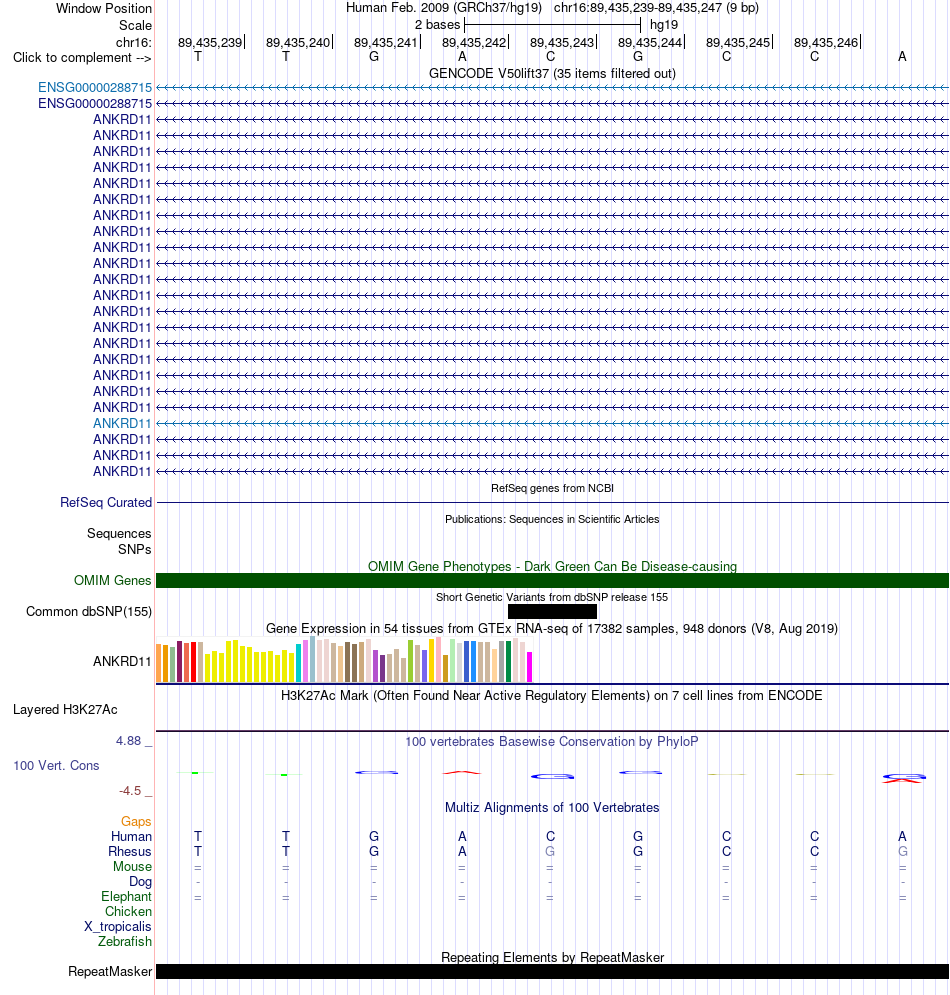Viewport: 950px width, 995px height.
Task: Click ANKRD11 label beside GTEx expression bars
Action: point(122,661)
